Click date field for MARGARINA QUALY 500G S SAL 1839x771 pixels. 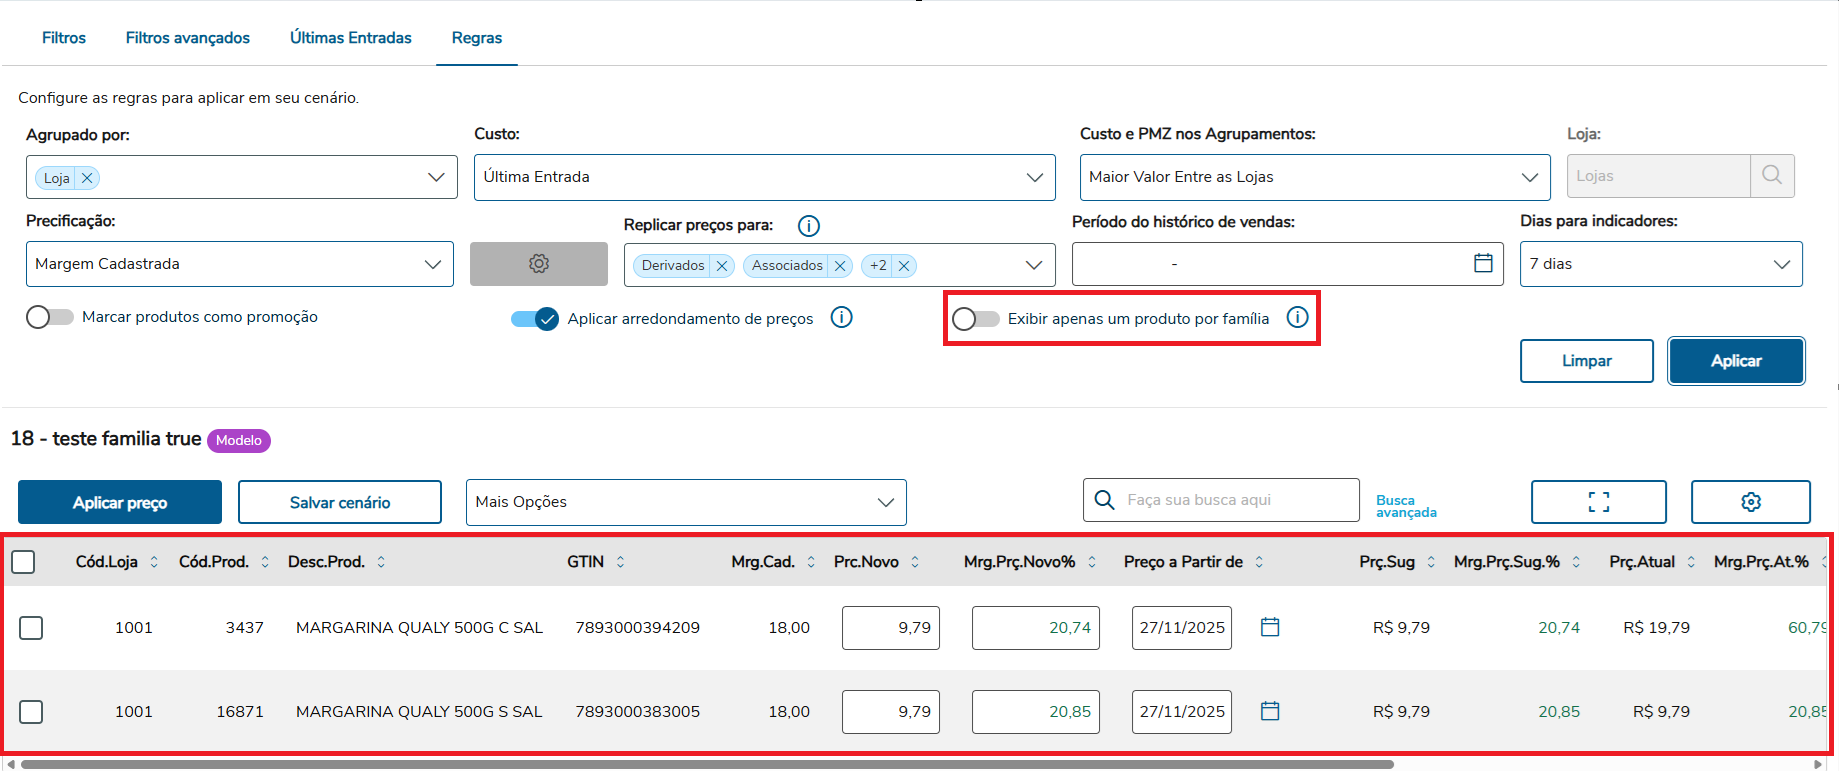point(1182,712)
